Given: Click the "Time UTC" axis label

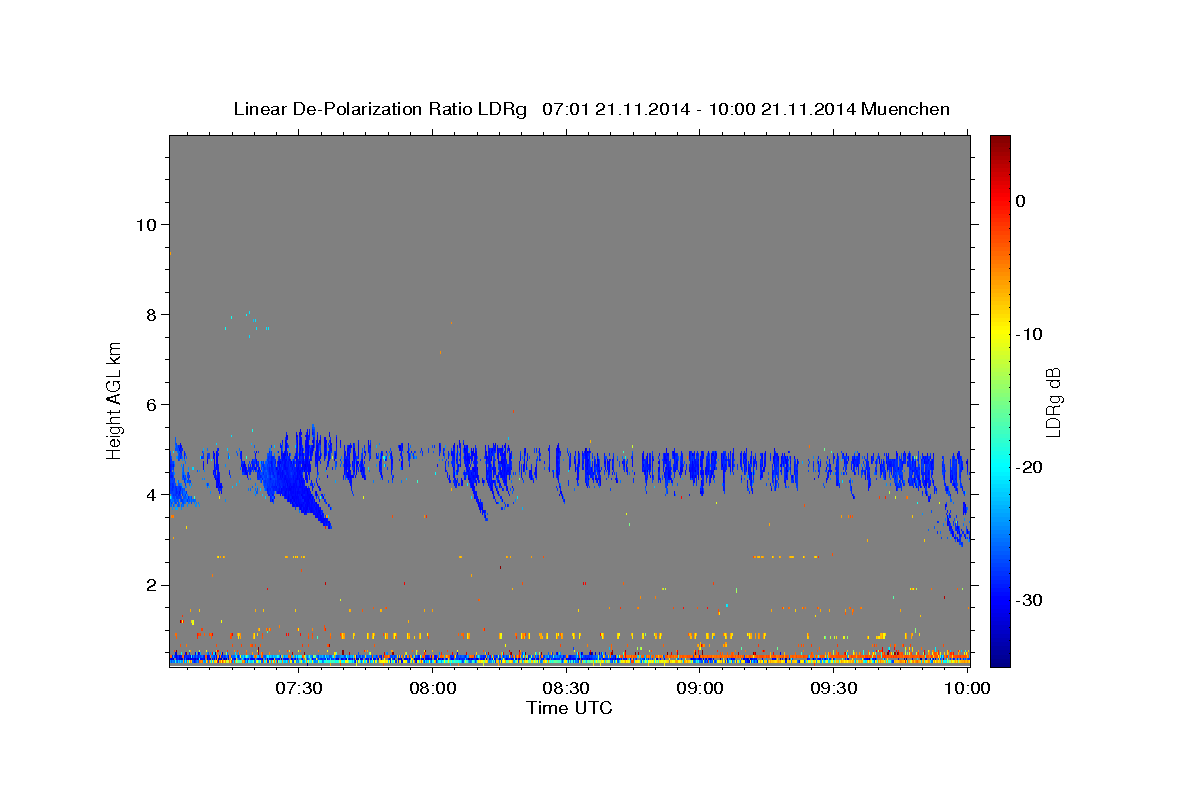Looking at the screenshot, I should click(569, 708).
